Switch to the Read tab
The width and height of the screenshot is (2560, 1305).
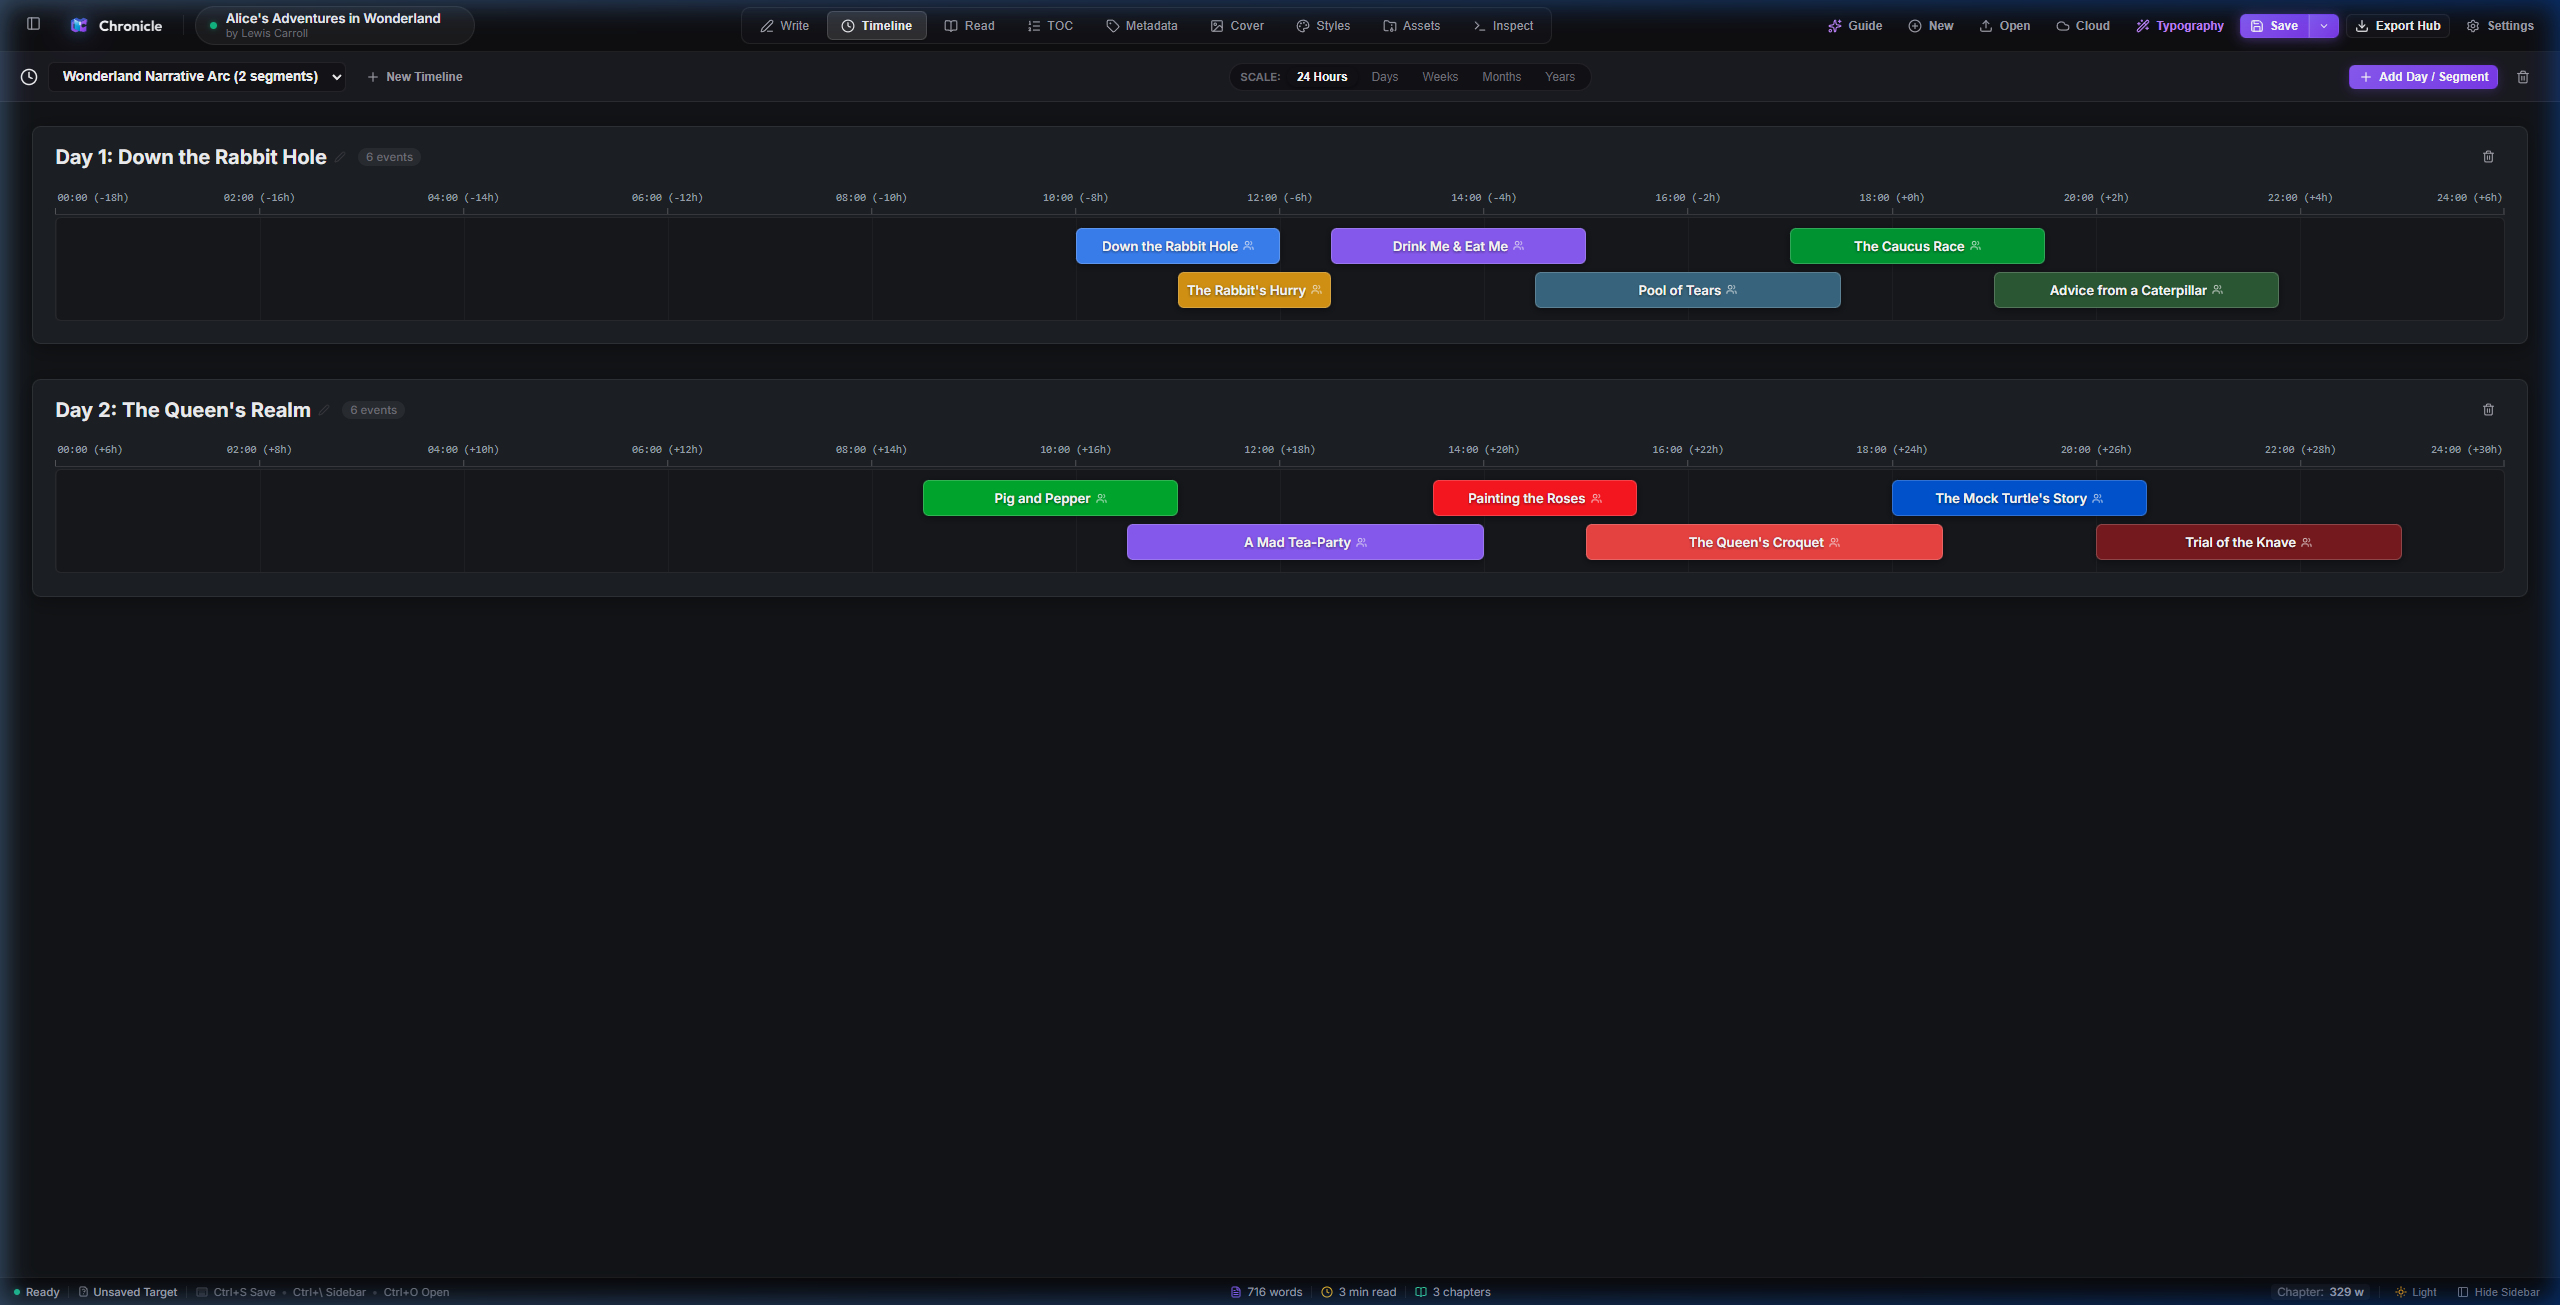(969, 26)
